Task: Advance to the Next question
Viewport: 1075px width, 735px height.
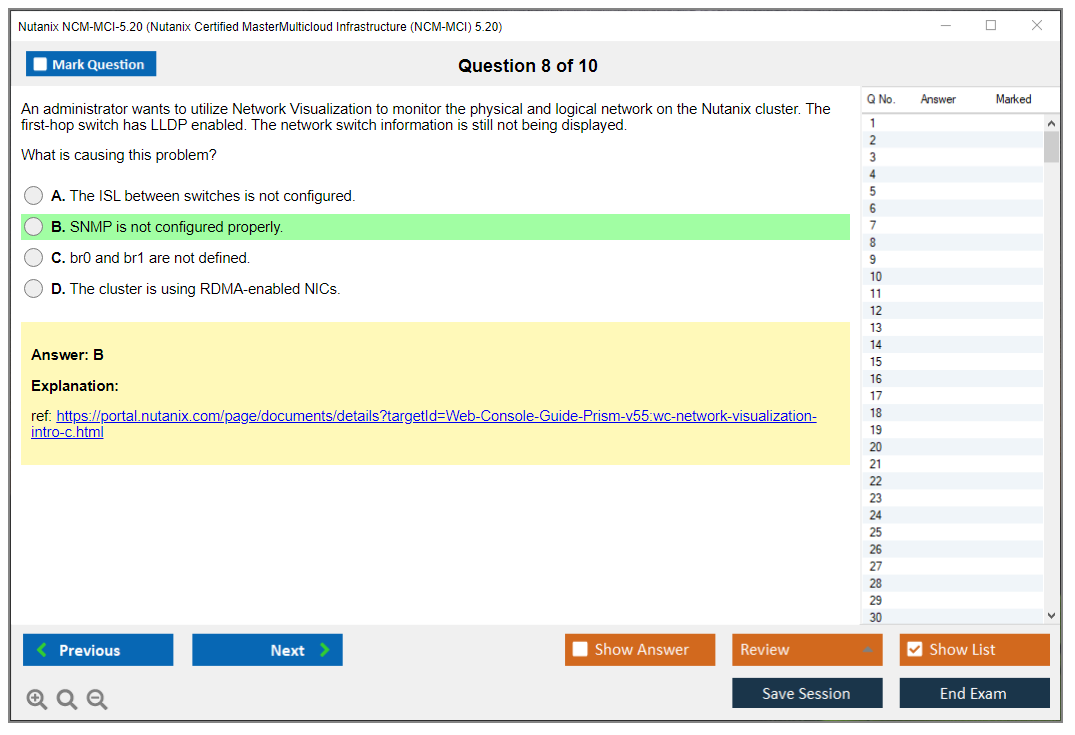Action: coord(267,650)
